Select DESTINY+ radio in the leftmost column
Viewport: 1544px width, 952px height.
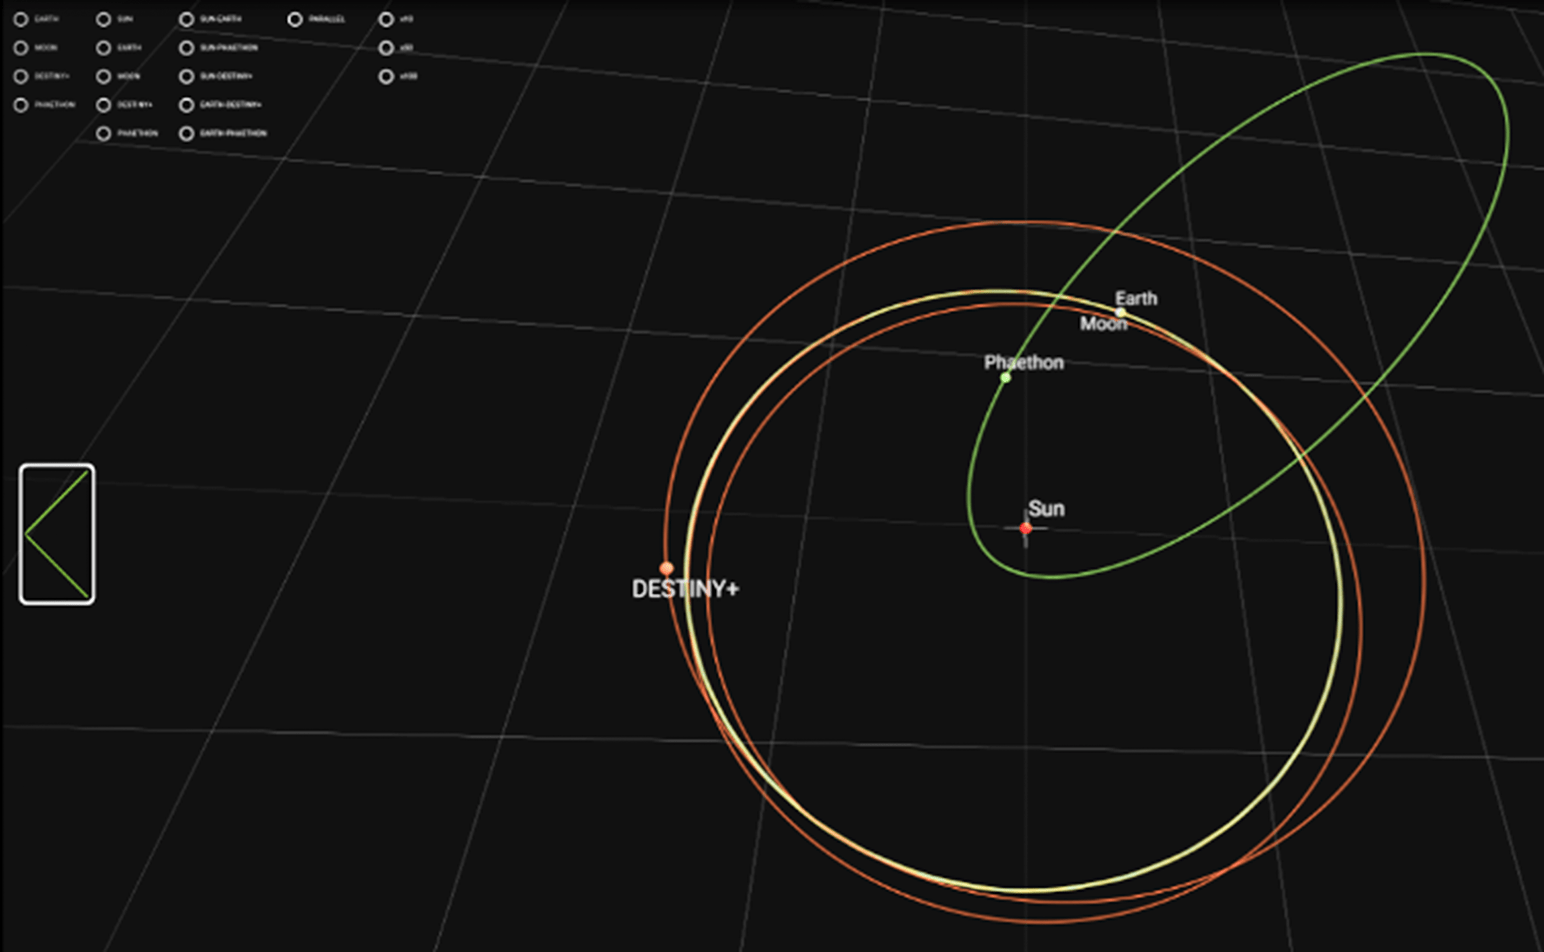click(21, 76)
